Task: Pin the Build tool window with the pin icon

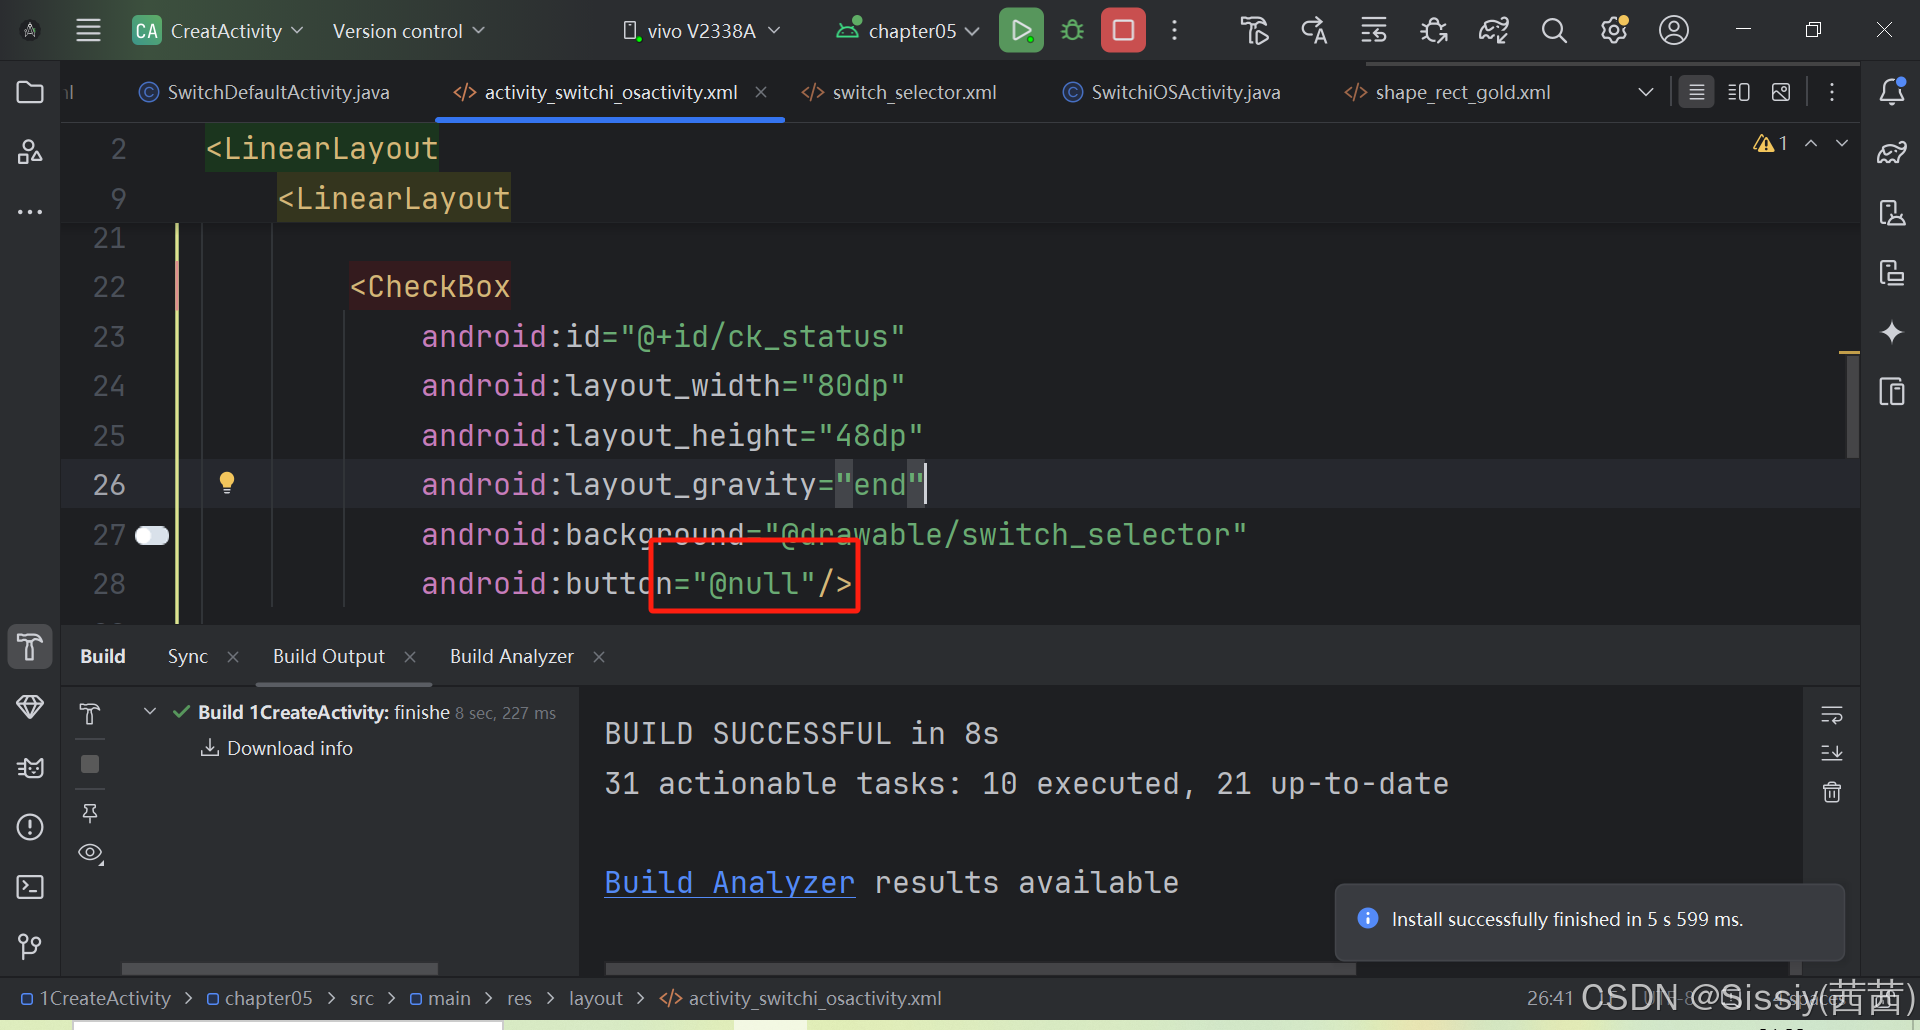Action: coord(89,813)
